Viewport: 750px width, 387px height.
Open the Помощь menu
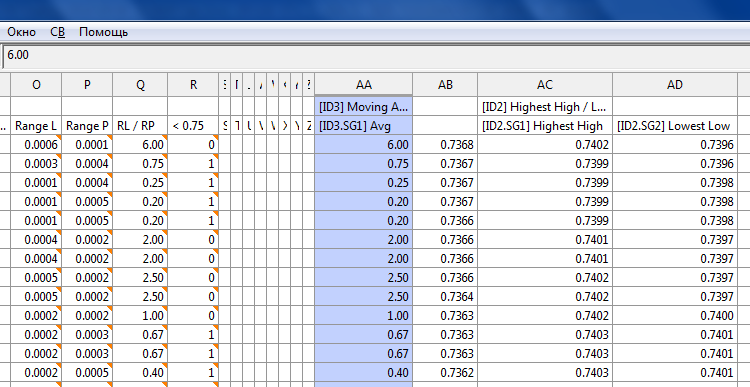pyautogui.click(x=103, y=32)
